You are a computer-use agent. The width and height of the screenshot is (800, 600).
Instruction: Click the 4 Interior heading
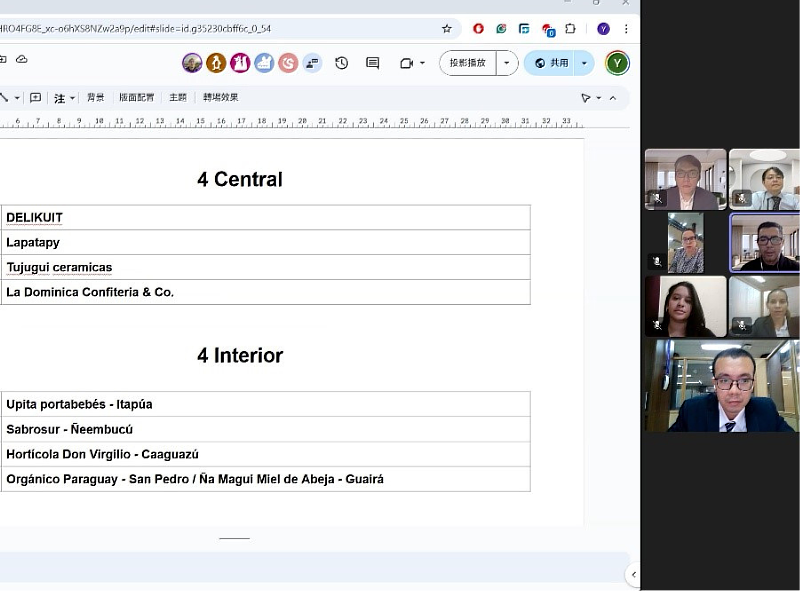(x=240, y=355)
